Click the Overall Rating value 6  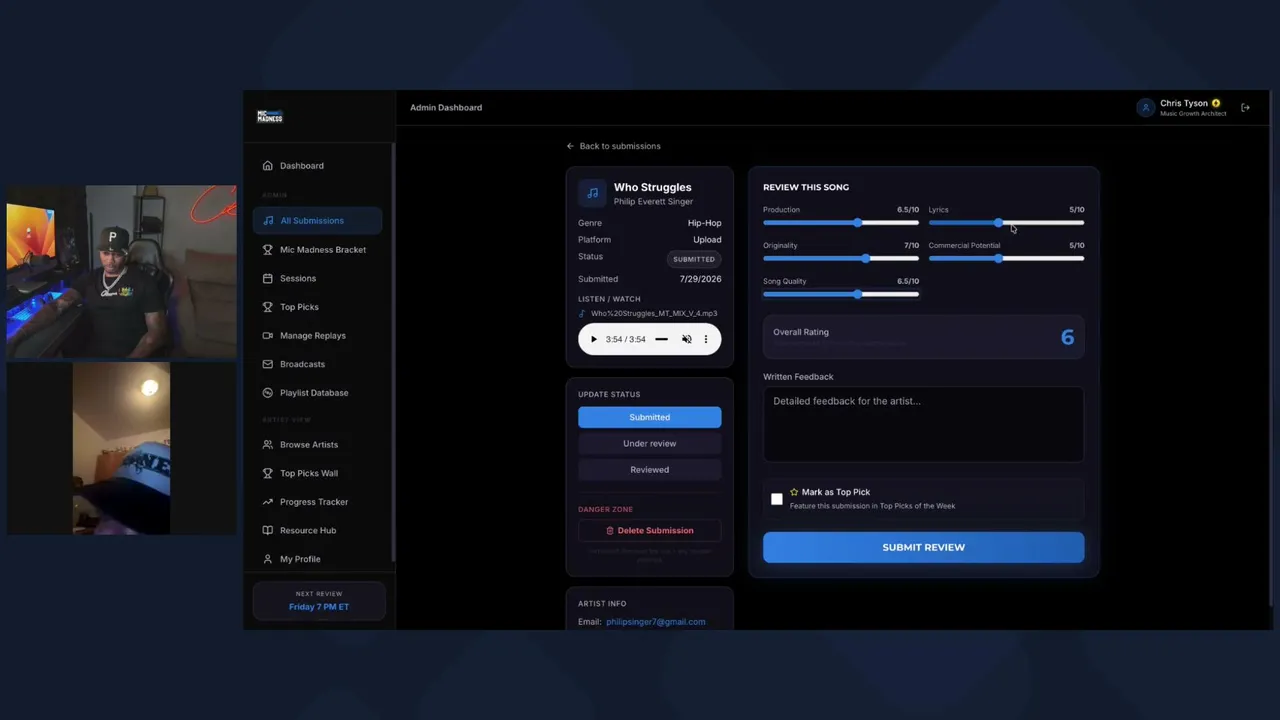[1067, 338]
